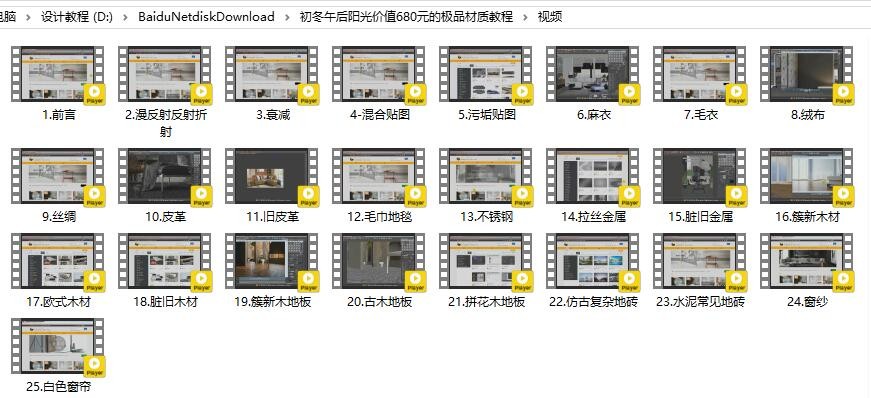Expand the chevron before 视频 in the path

click(525, 17)
